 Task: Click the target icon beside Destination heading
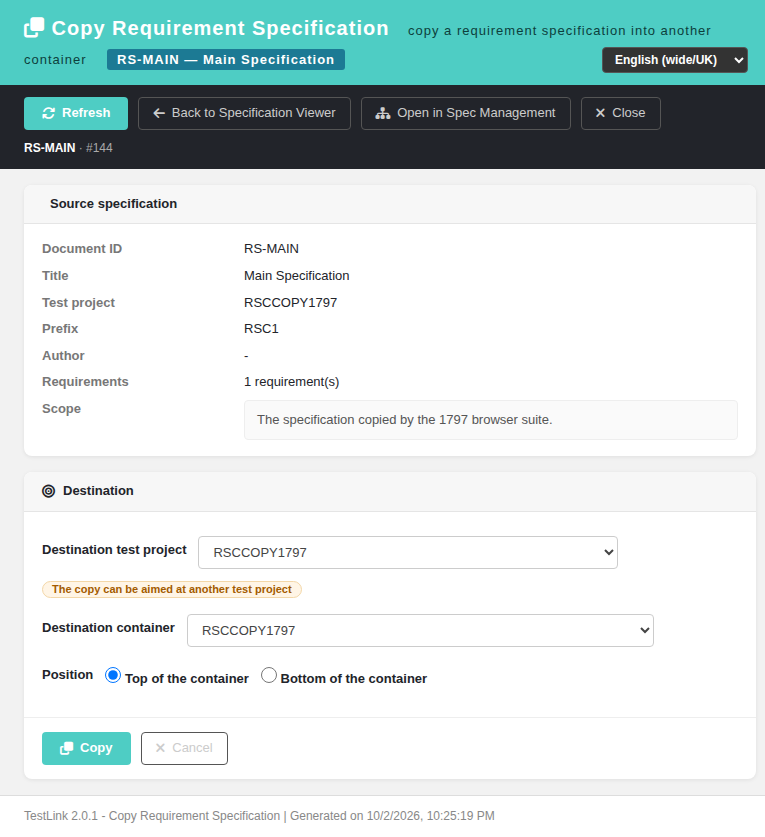[49, 491]
